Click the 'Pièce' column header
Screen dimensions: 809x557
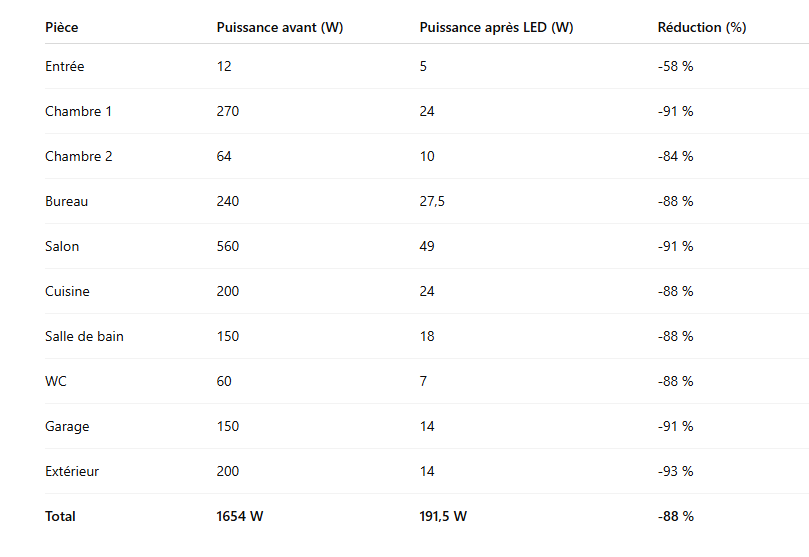click(x=61, y=27)
